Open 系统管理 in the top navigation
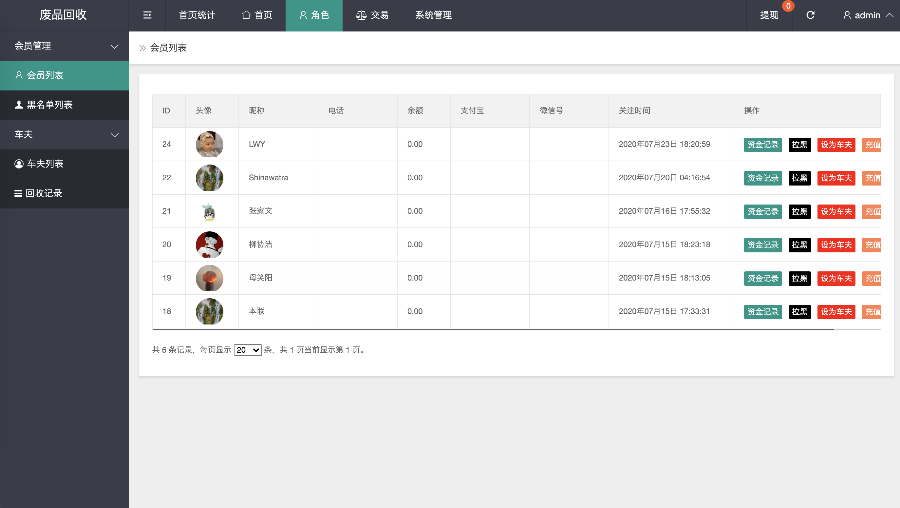The width and height of the screenshot is (900, 508). pyautogui.click(x=433, y=15)
